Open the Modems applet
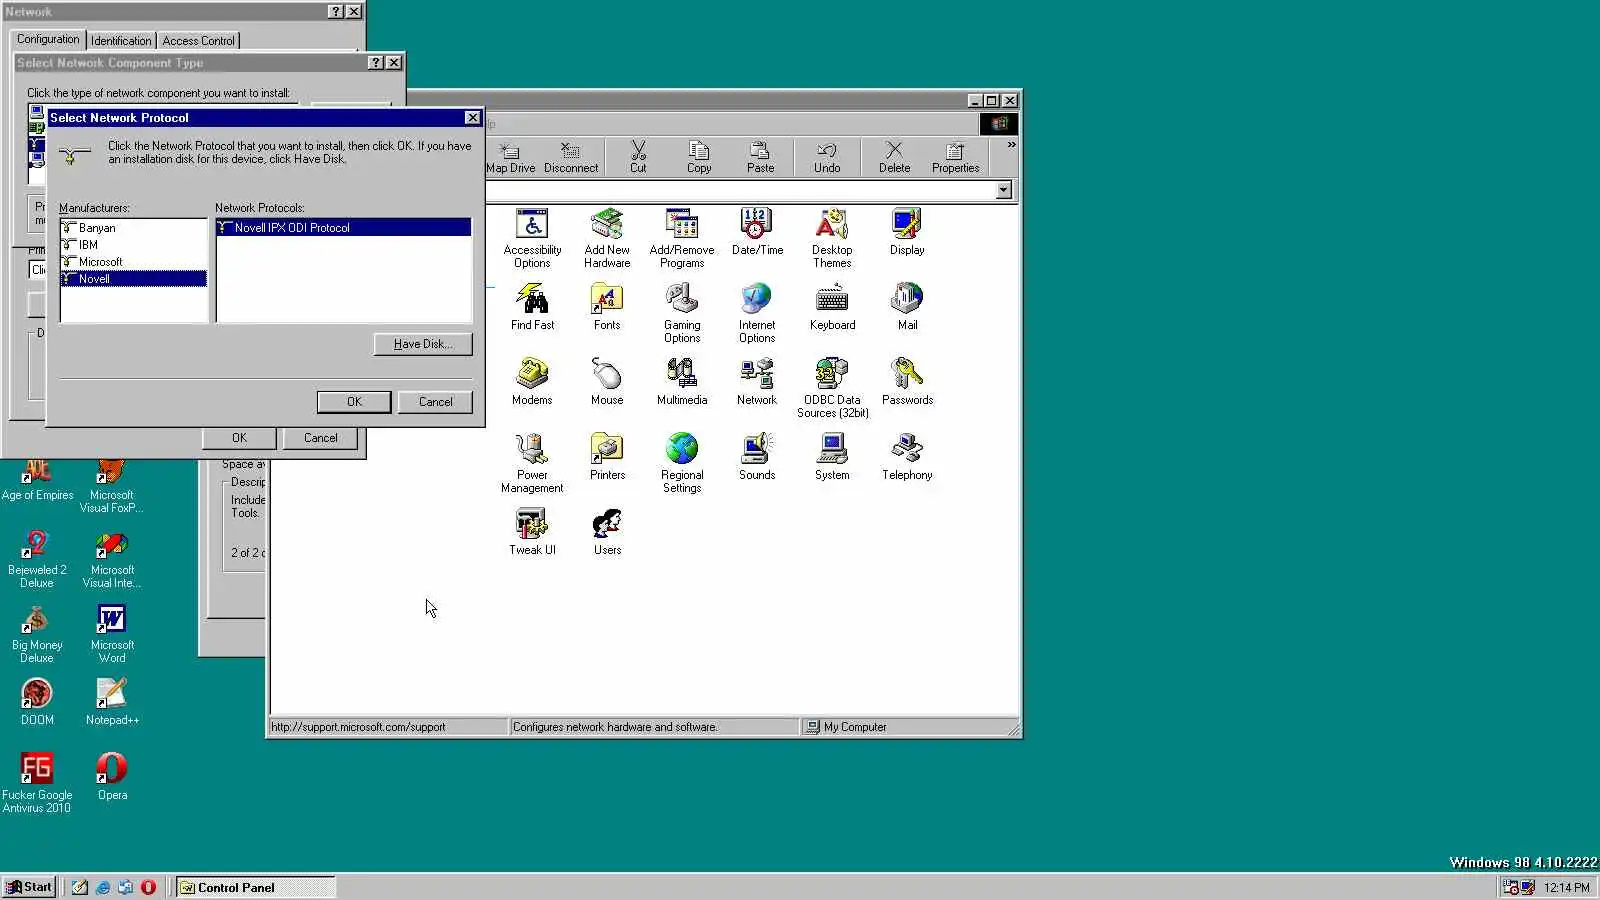 point(532,381)
